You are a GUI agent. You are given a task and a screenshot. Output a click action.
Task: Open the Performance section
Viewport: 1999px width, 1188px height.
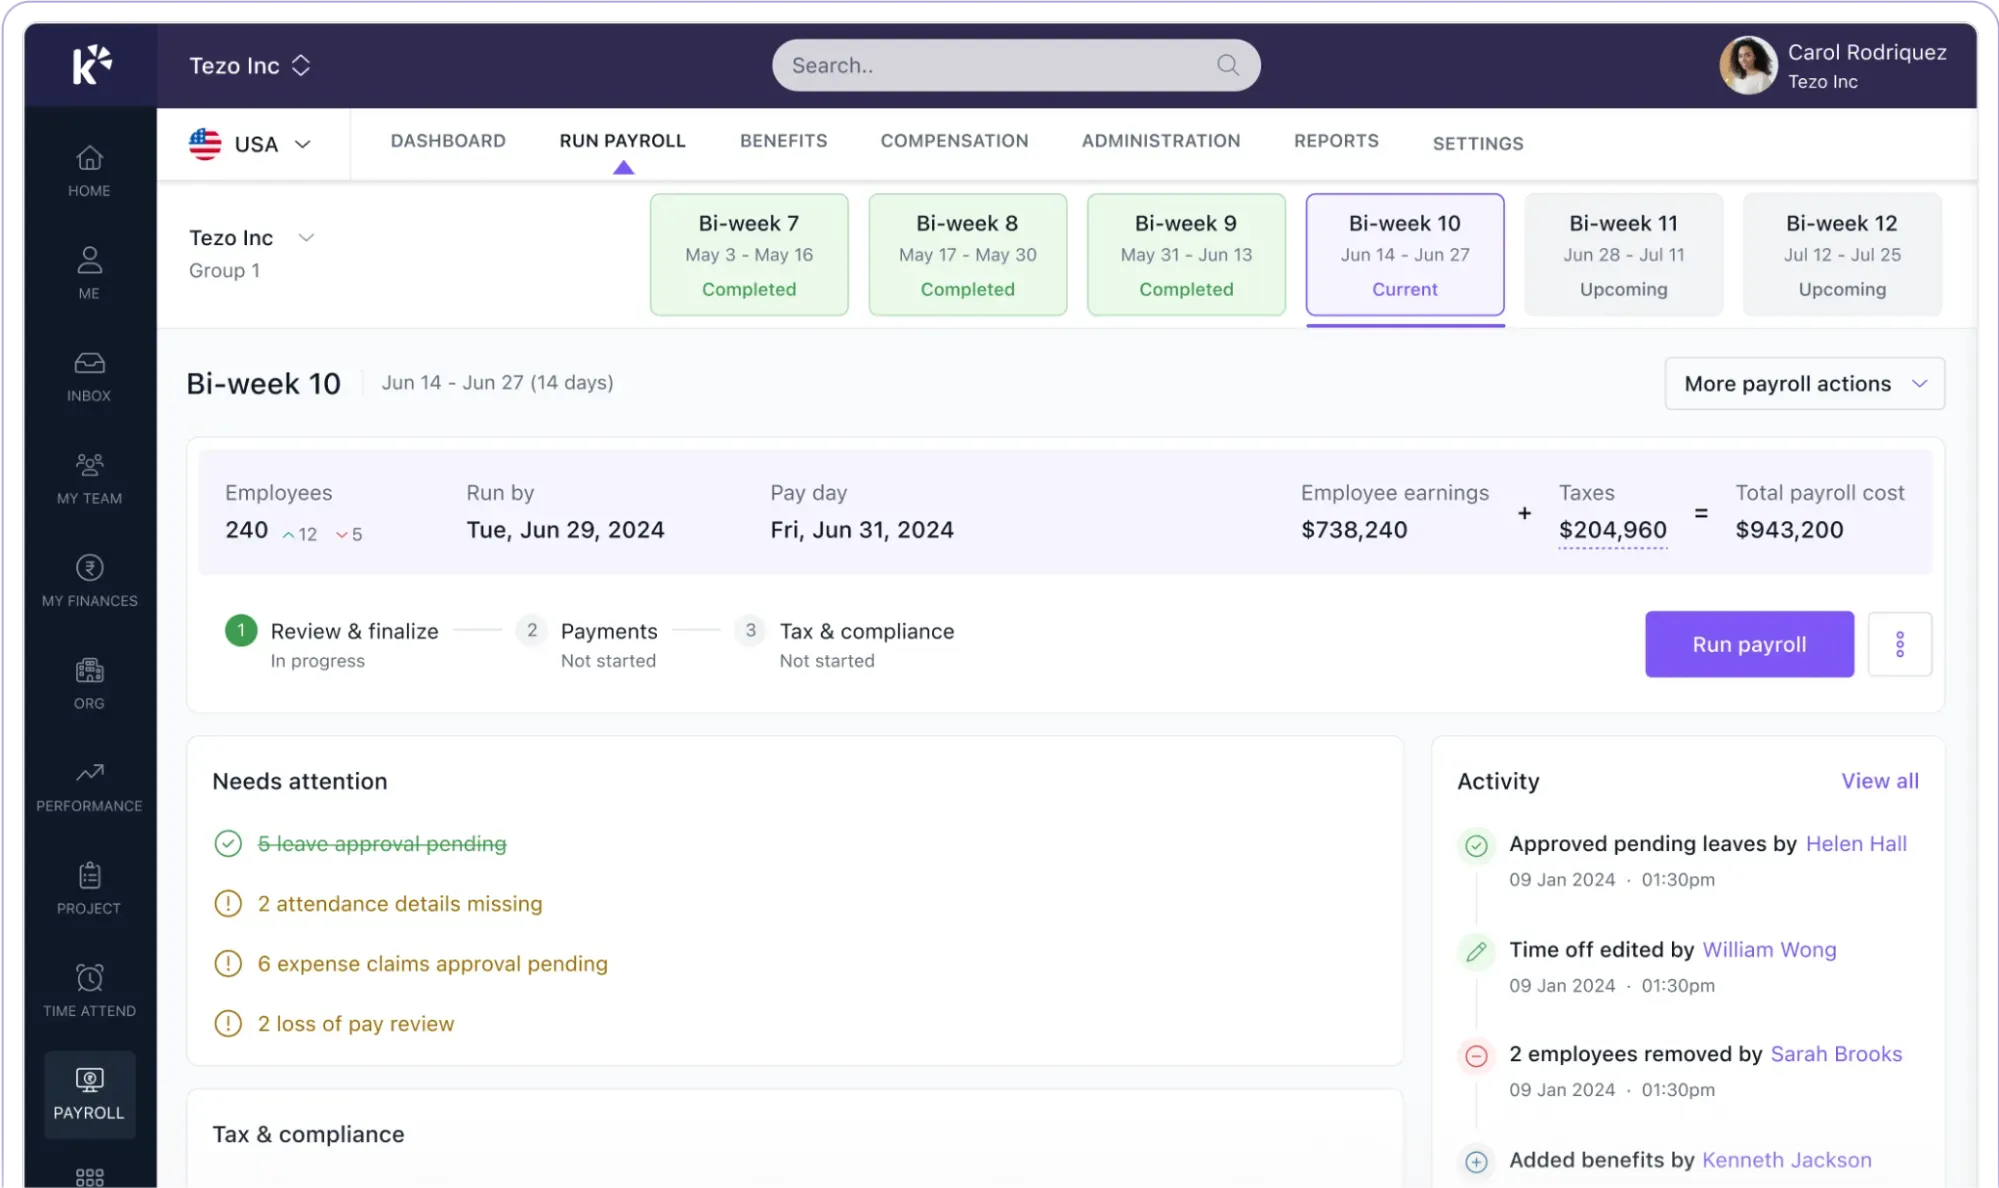click(89, 785)
